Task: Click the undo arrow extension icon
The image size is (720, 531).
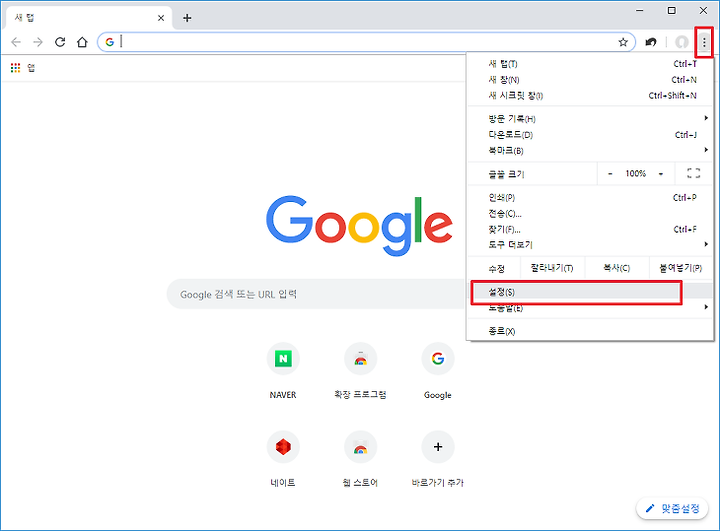Action: pos(651,42)
